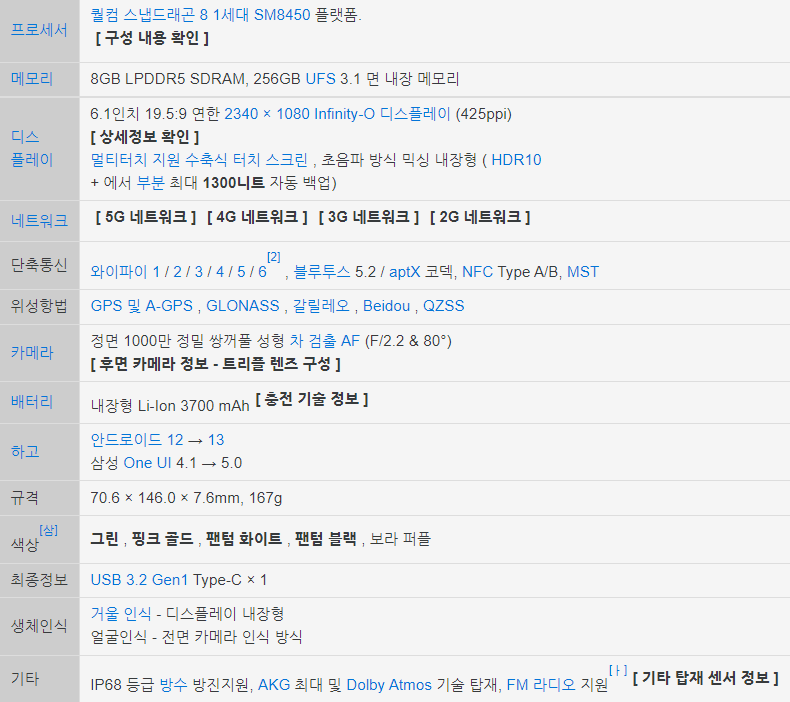
Task: Follow the HDR10 link
Action: tap(516, 160)
